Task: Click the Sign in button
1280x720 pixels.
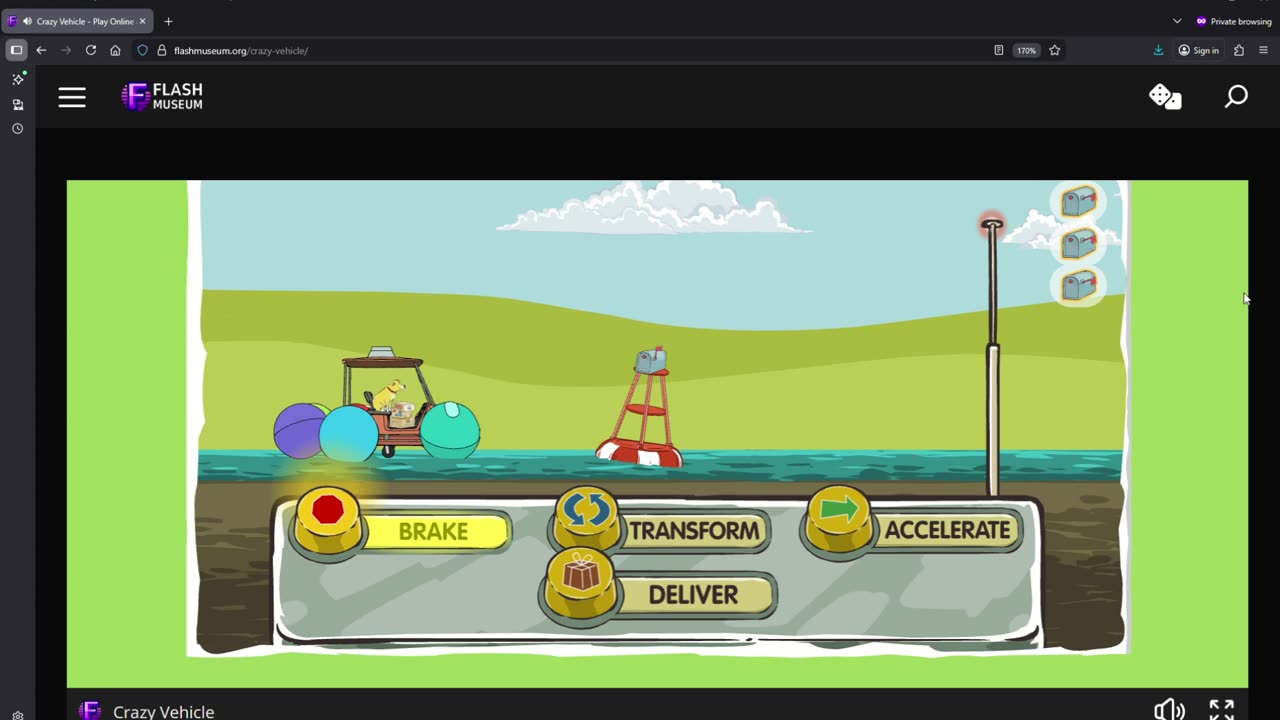Action: click(x=1198, y=50)
